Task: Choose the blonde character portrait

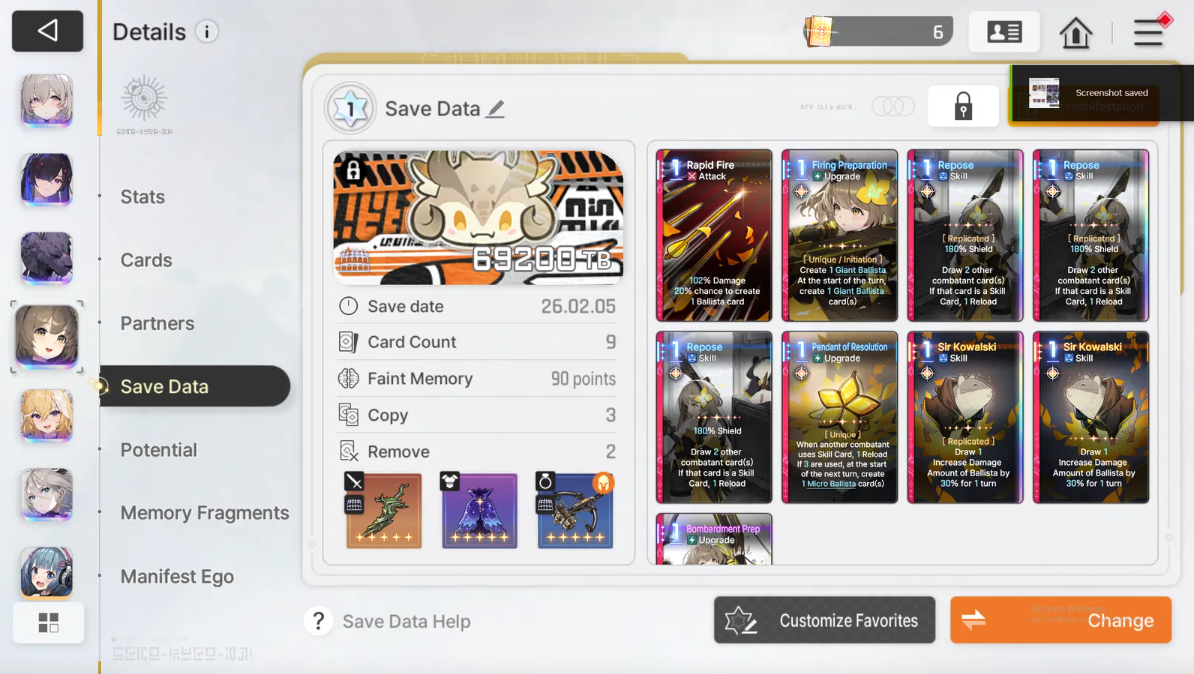Action: click(46, 416)
